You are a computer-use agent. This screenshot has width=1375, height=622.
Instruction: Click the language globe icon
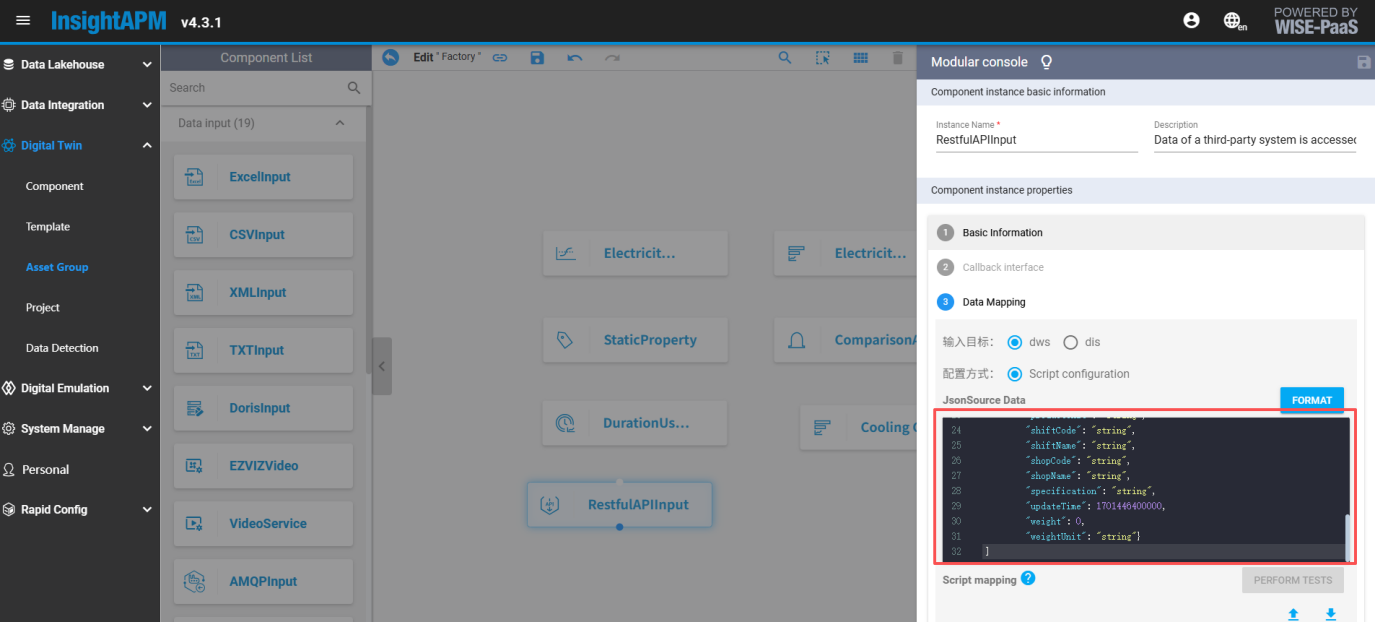tap(1233, 21)
